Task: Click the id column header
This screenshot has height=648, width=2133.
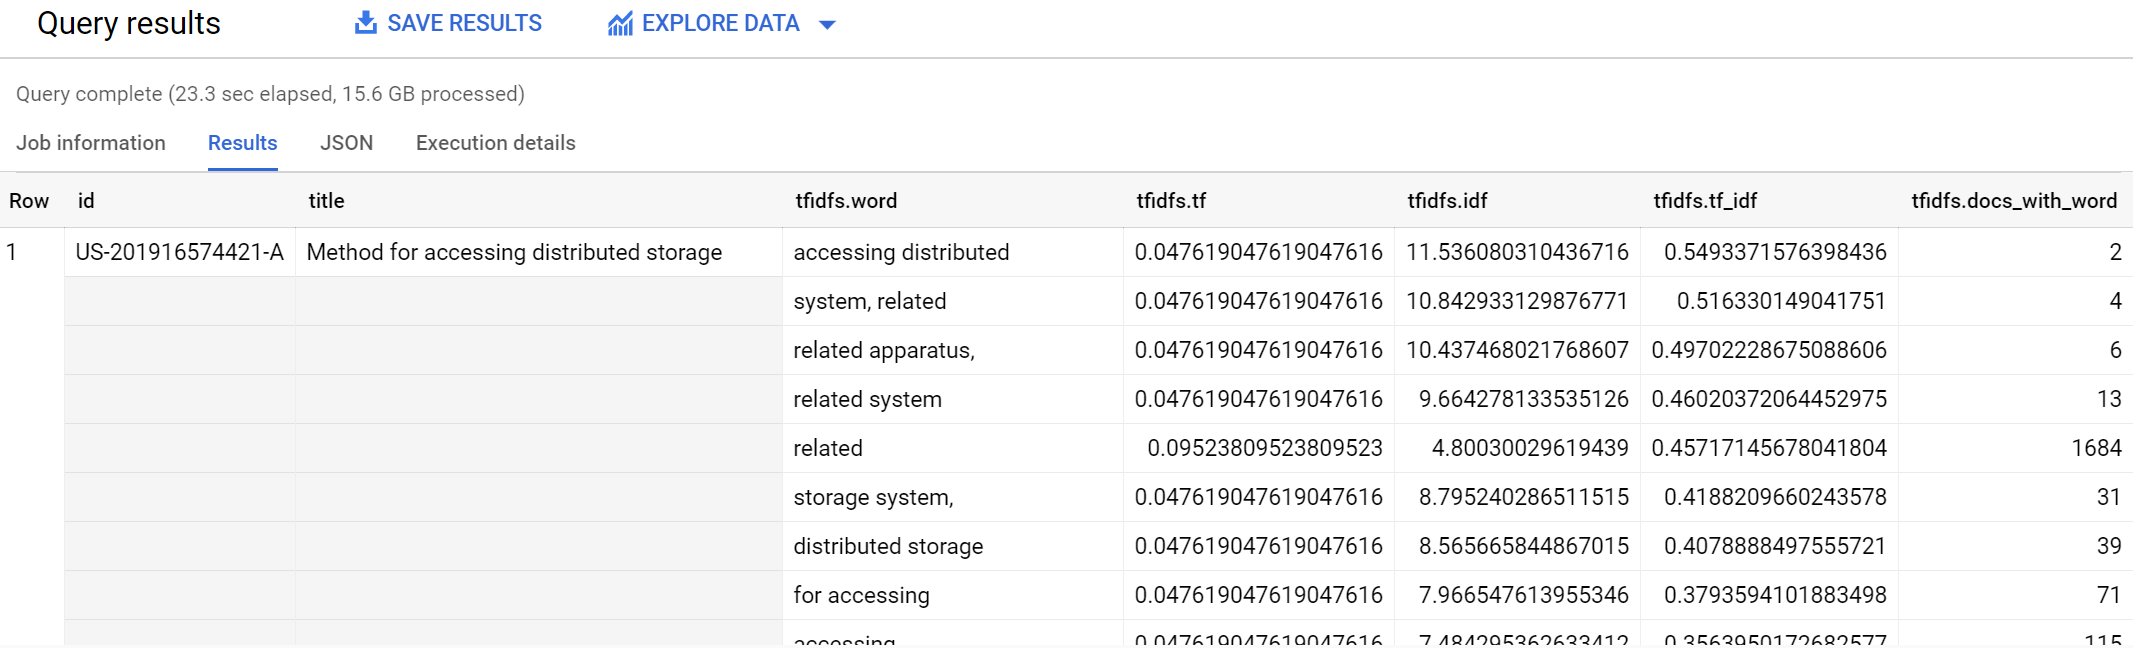Action: (x=86, y=201)
